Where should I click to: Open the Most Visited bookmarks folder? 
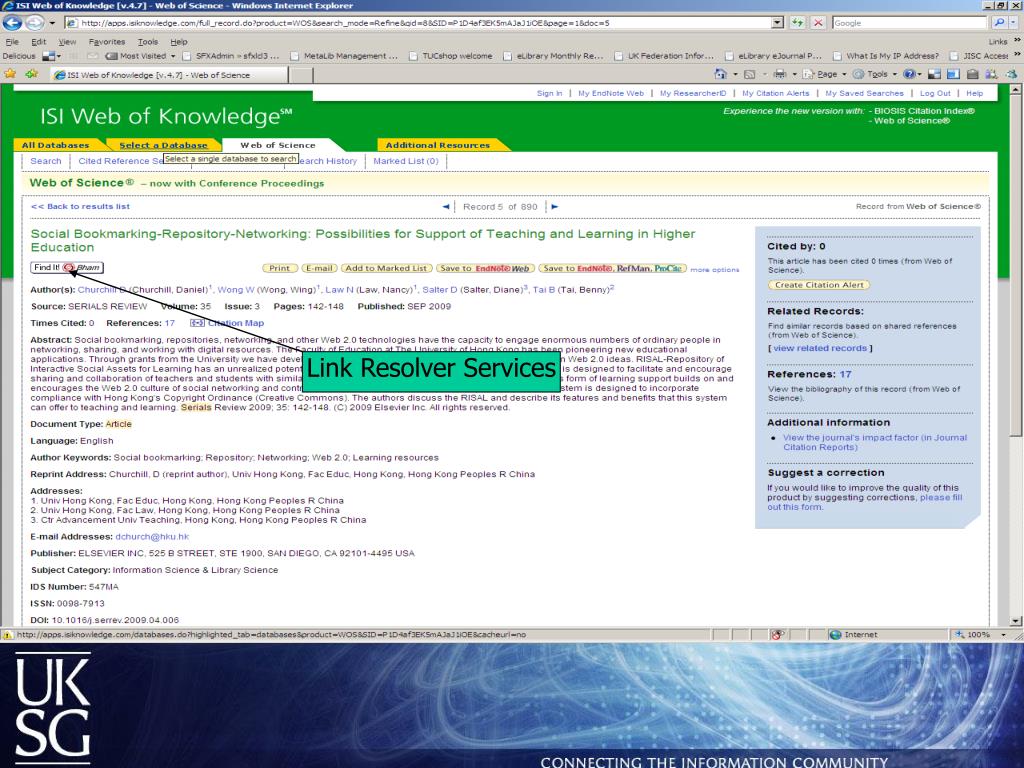pyautogui.click(x=140, y=56)
